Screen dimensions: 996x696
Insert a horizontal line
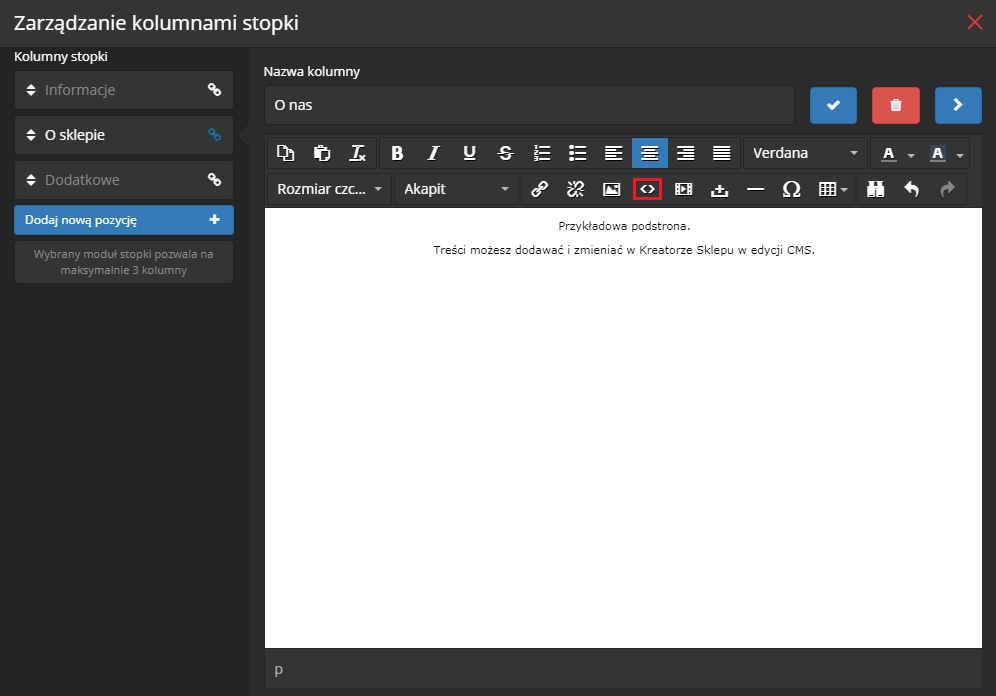pyautogui.click(x=755, y=189)
